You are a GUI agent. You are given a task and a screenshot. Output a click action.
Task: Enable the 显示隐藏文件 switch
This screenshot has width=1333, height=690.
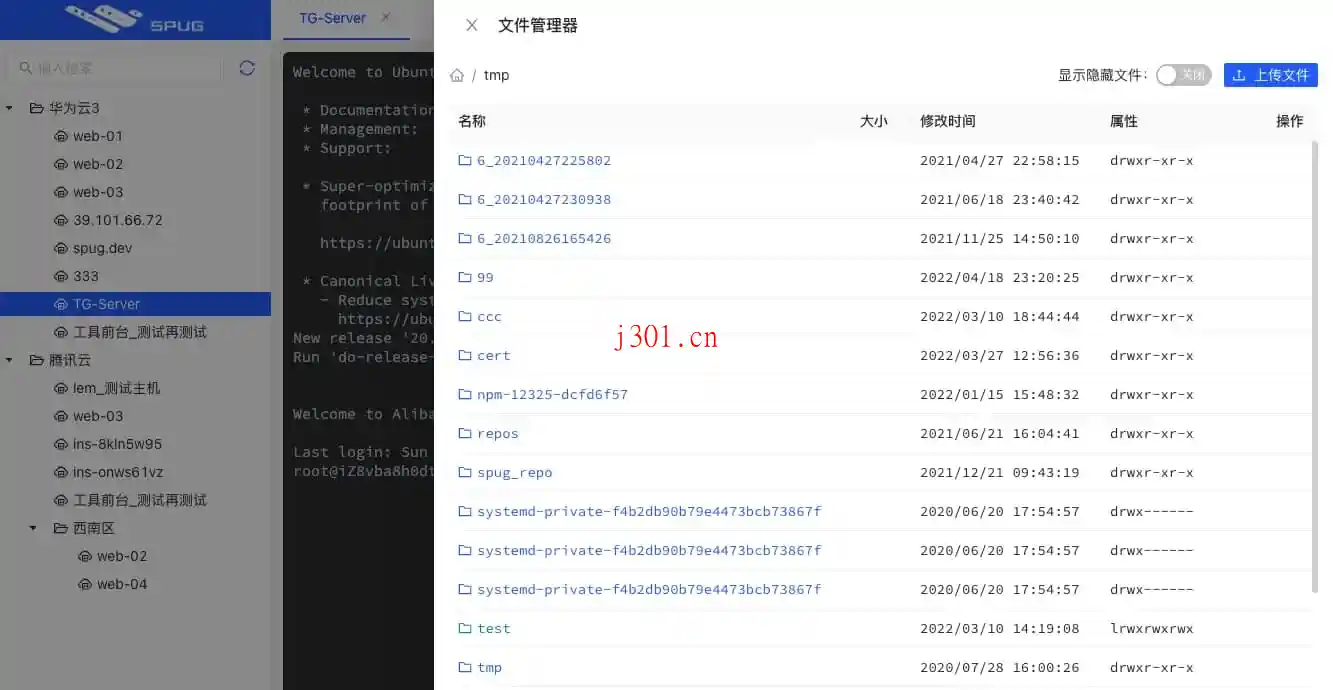pos(1183,74)
